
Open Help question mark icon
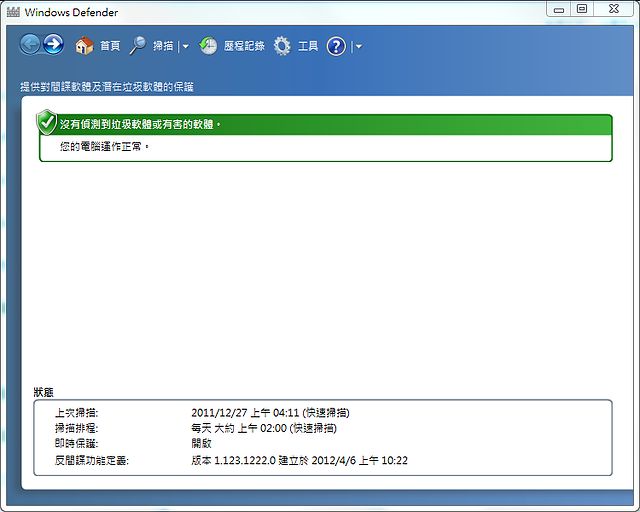pos(336,46)
